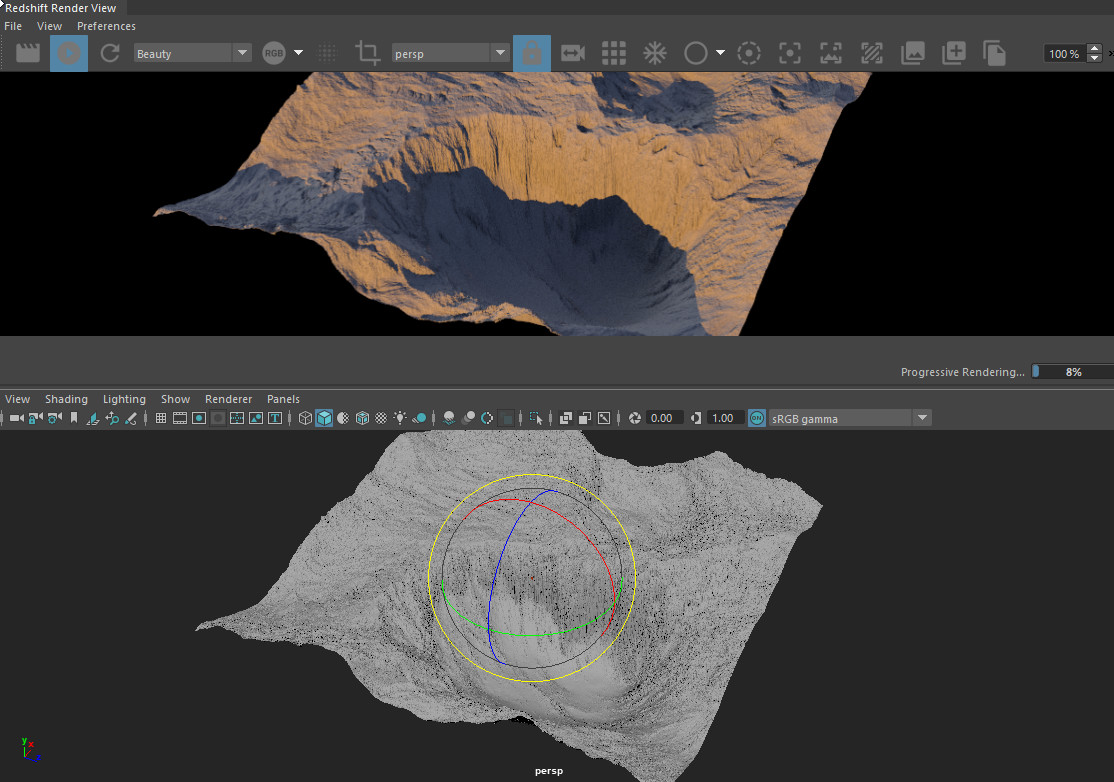Open the sRGB gamma color management dropdown
Image resolution: width=1114 pixels, height=782 pixels.
(849, 418)
